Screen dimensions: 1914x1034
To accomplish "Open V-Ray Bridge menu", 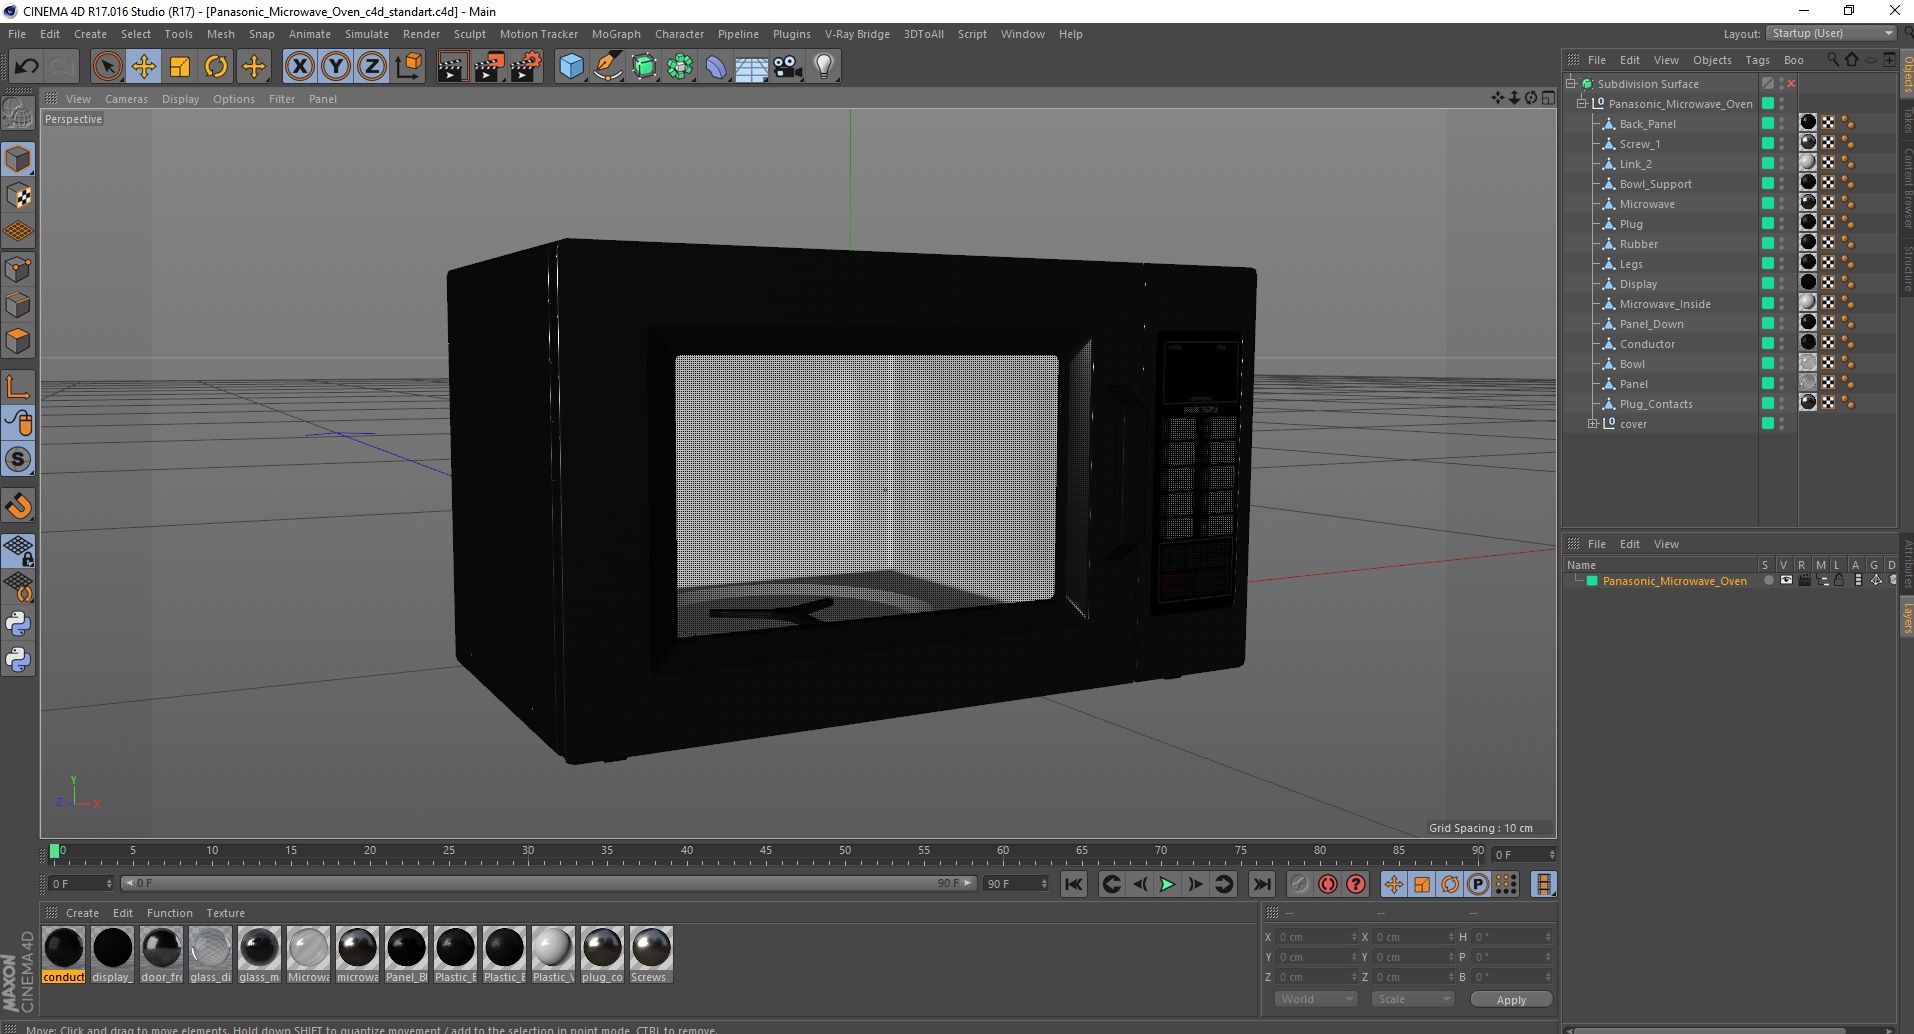I will (x=857, y=34).
